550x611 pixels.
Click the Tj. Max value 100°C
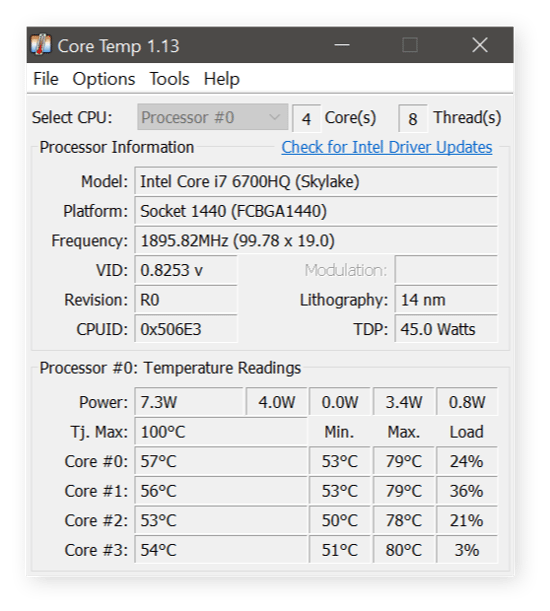click(x=221, y=431)
